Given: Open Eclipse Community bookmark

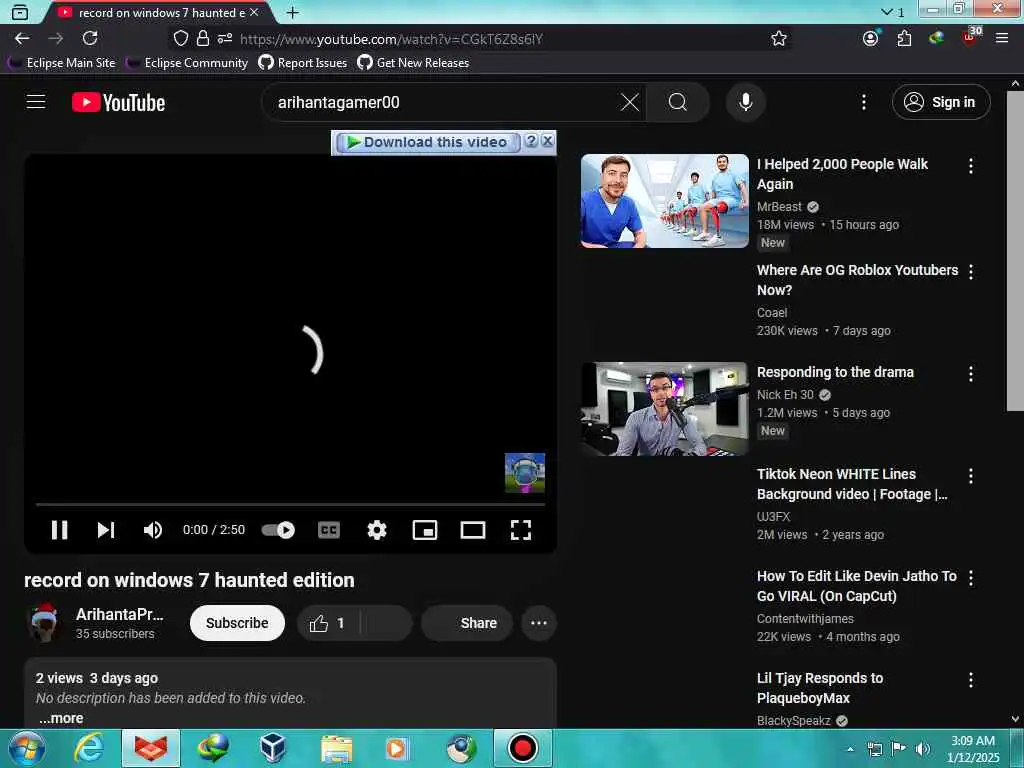Looking at the screenshot, I should click(x=187, y=63).
